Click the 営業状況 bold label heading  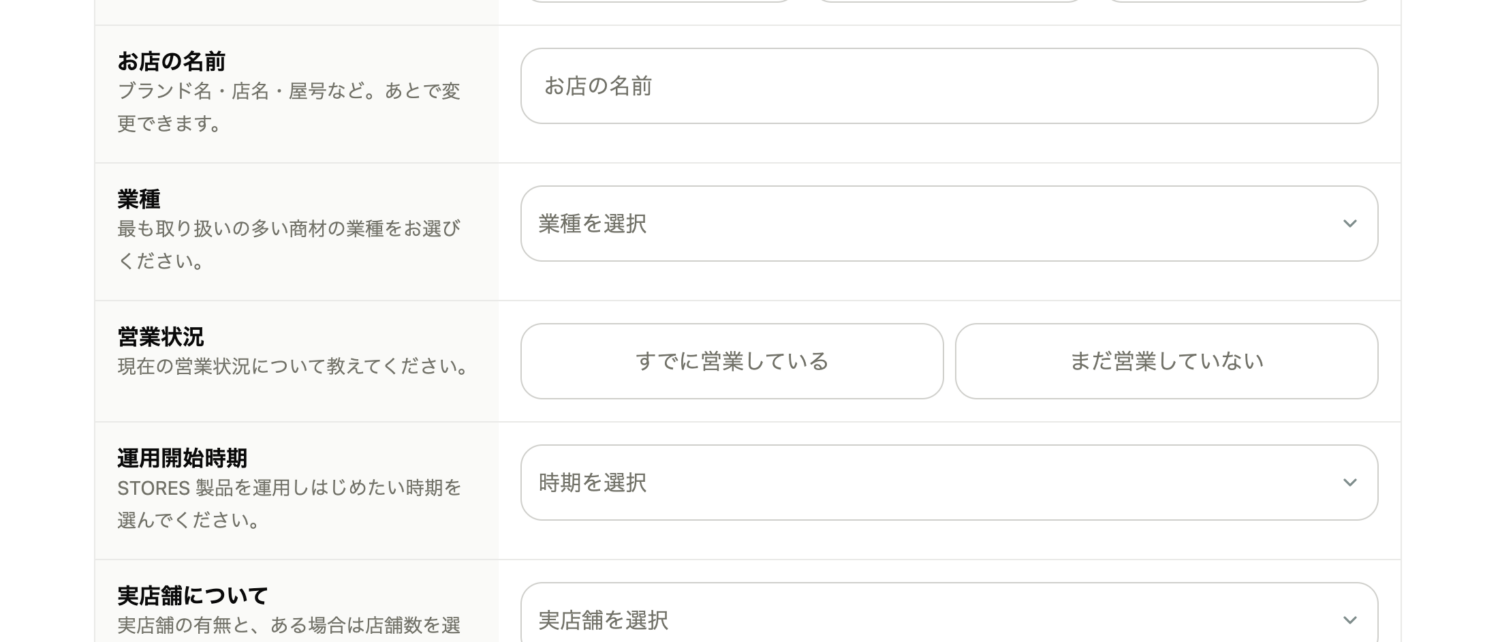pos(160,337)
